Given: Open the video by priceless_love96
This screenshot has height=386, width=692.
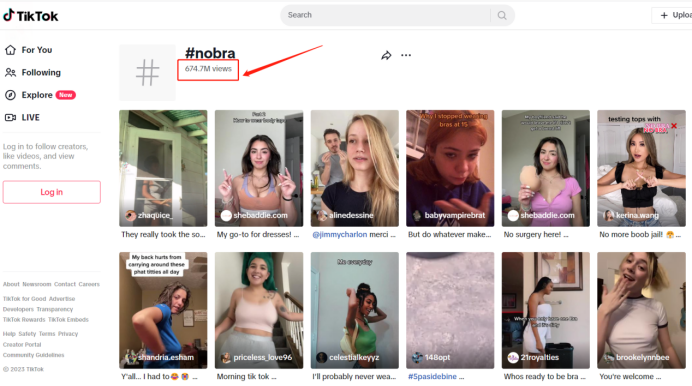Looking at the screenshot, I should [x=259, y=310].
